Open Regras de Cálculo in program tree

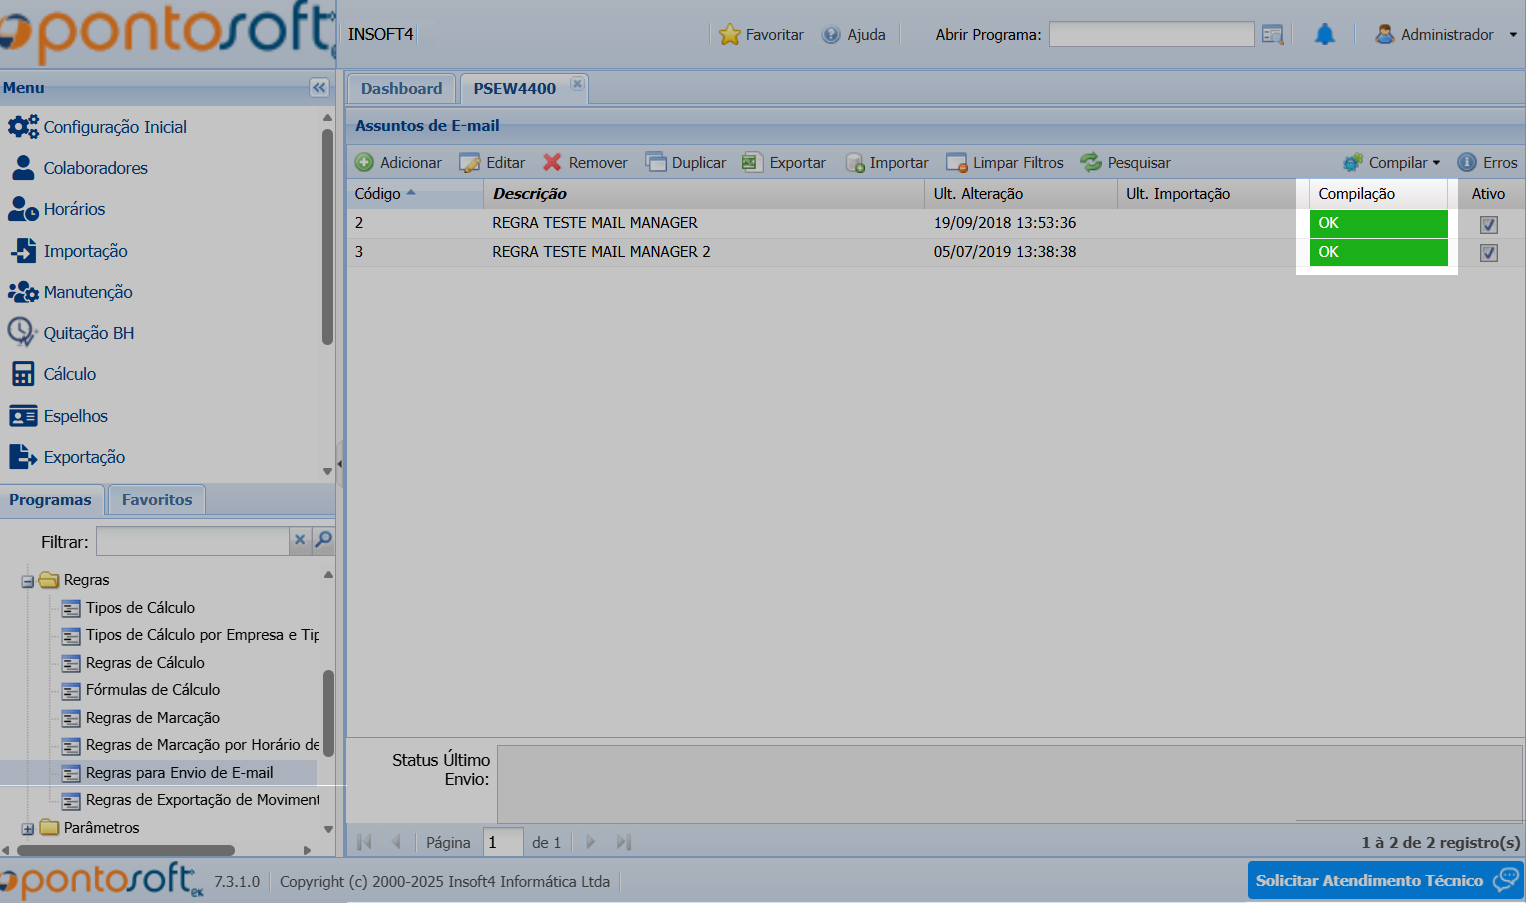[x=145, y=663]
